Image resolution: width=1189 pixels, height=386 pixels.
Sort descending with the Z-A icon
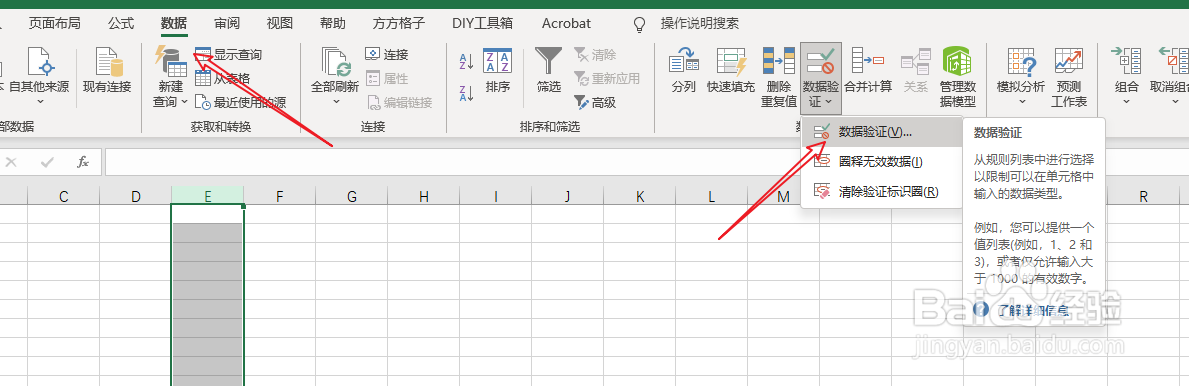(x=466, y=94)
